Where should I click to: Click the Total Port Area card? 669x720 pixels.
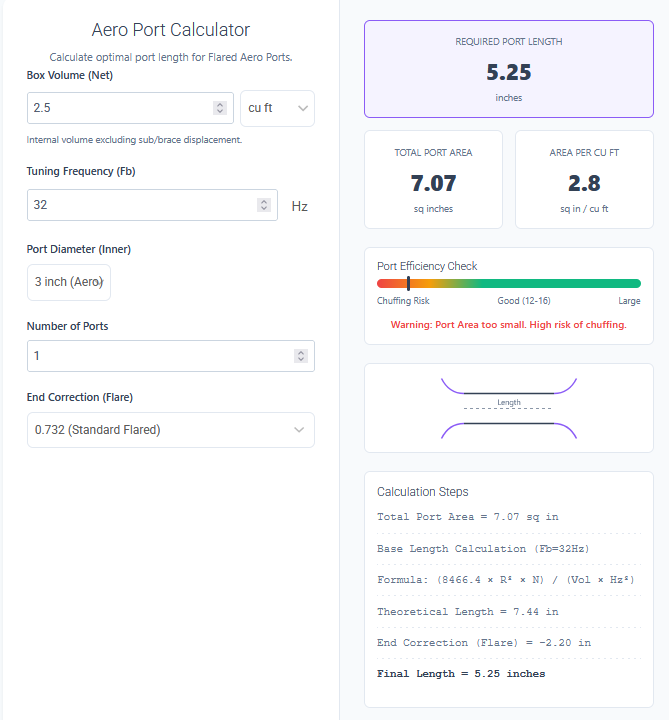[433, 179]
